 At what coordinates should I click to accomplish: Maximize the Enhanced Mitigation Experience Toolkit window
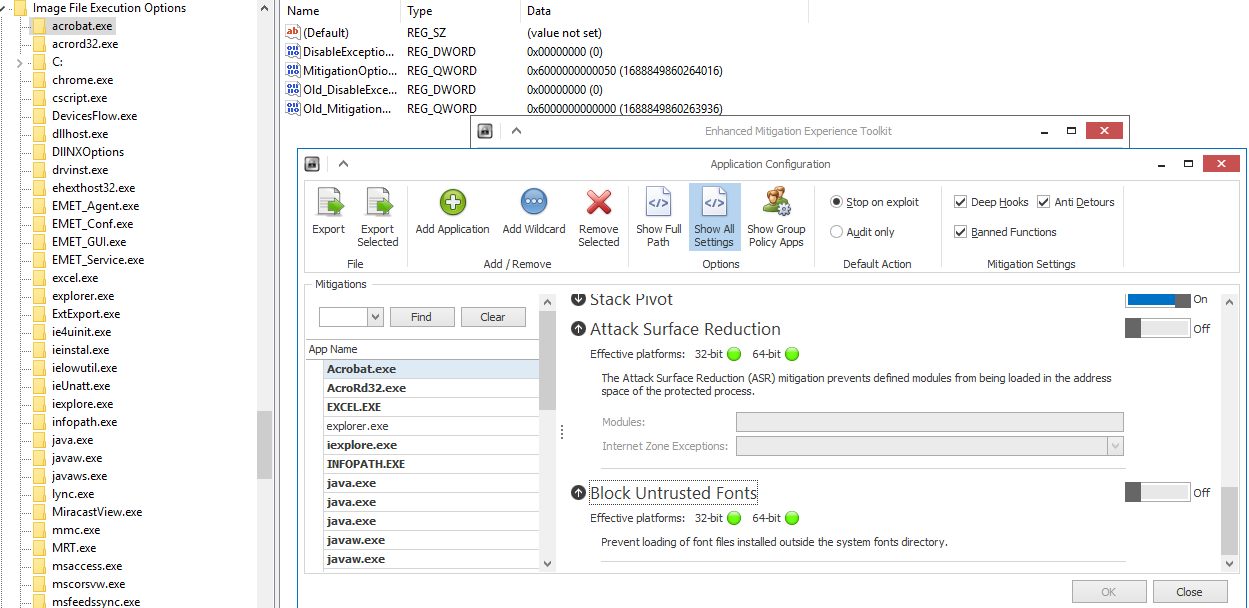(x=1070, y=131)
